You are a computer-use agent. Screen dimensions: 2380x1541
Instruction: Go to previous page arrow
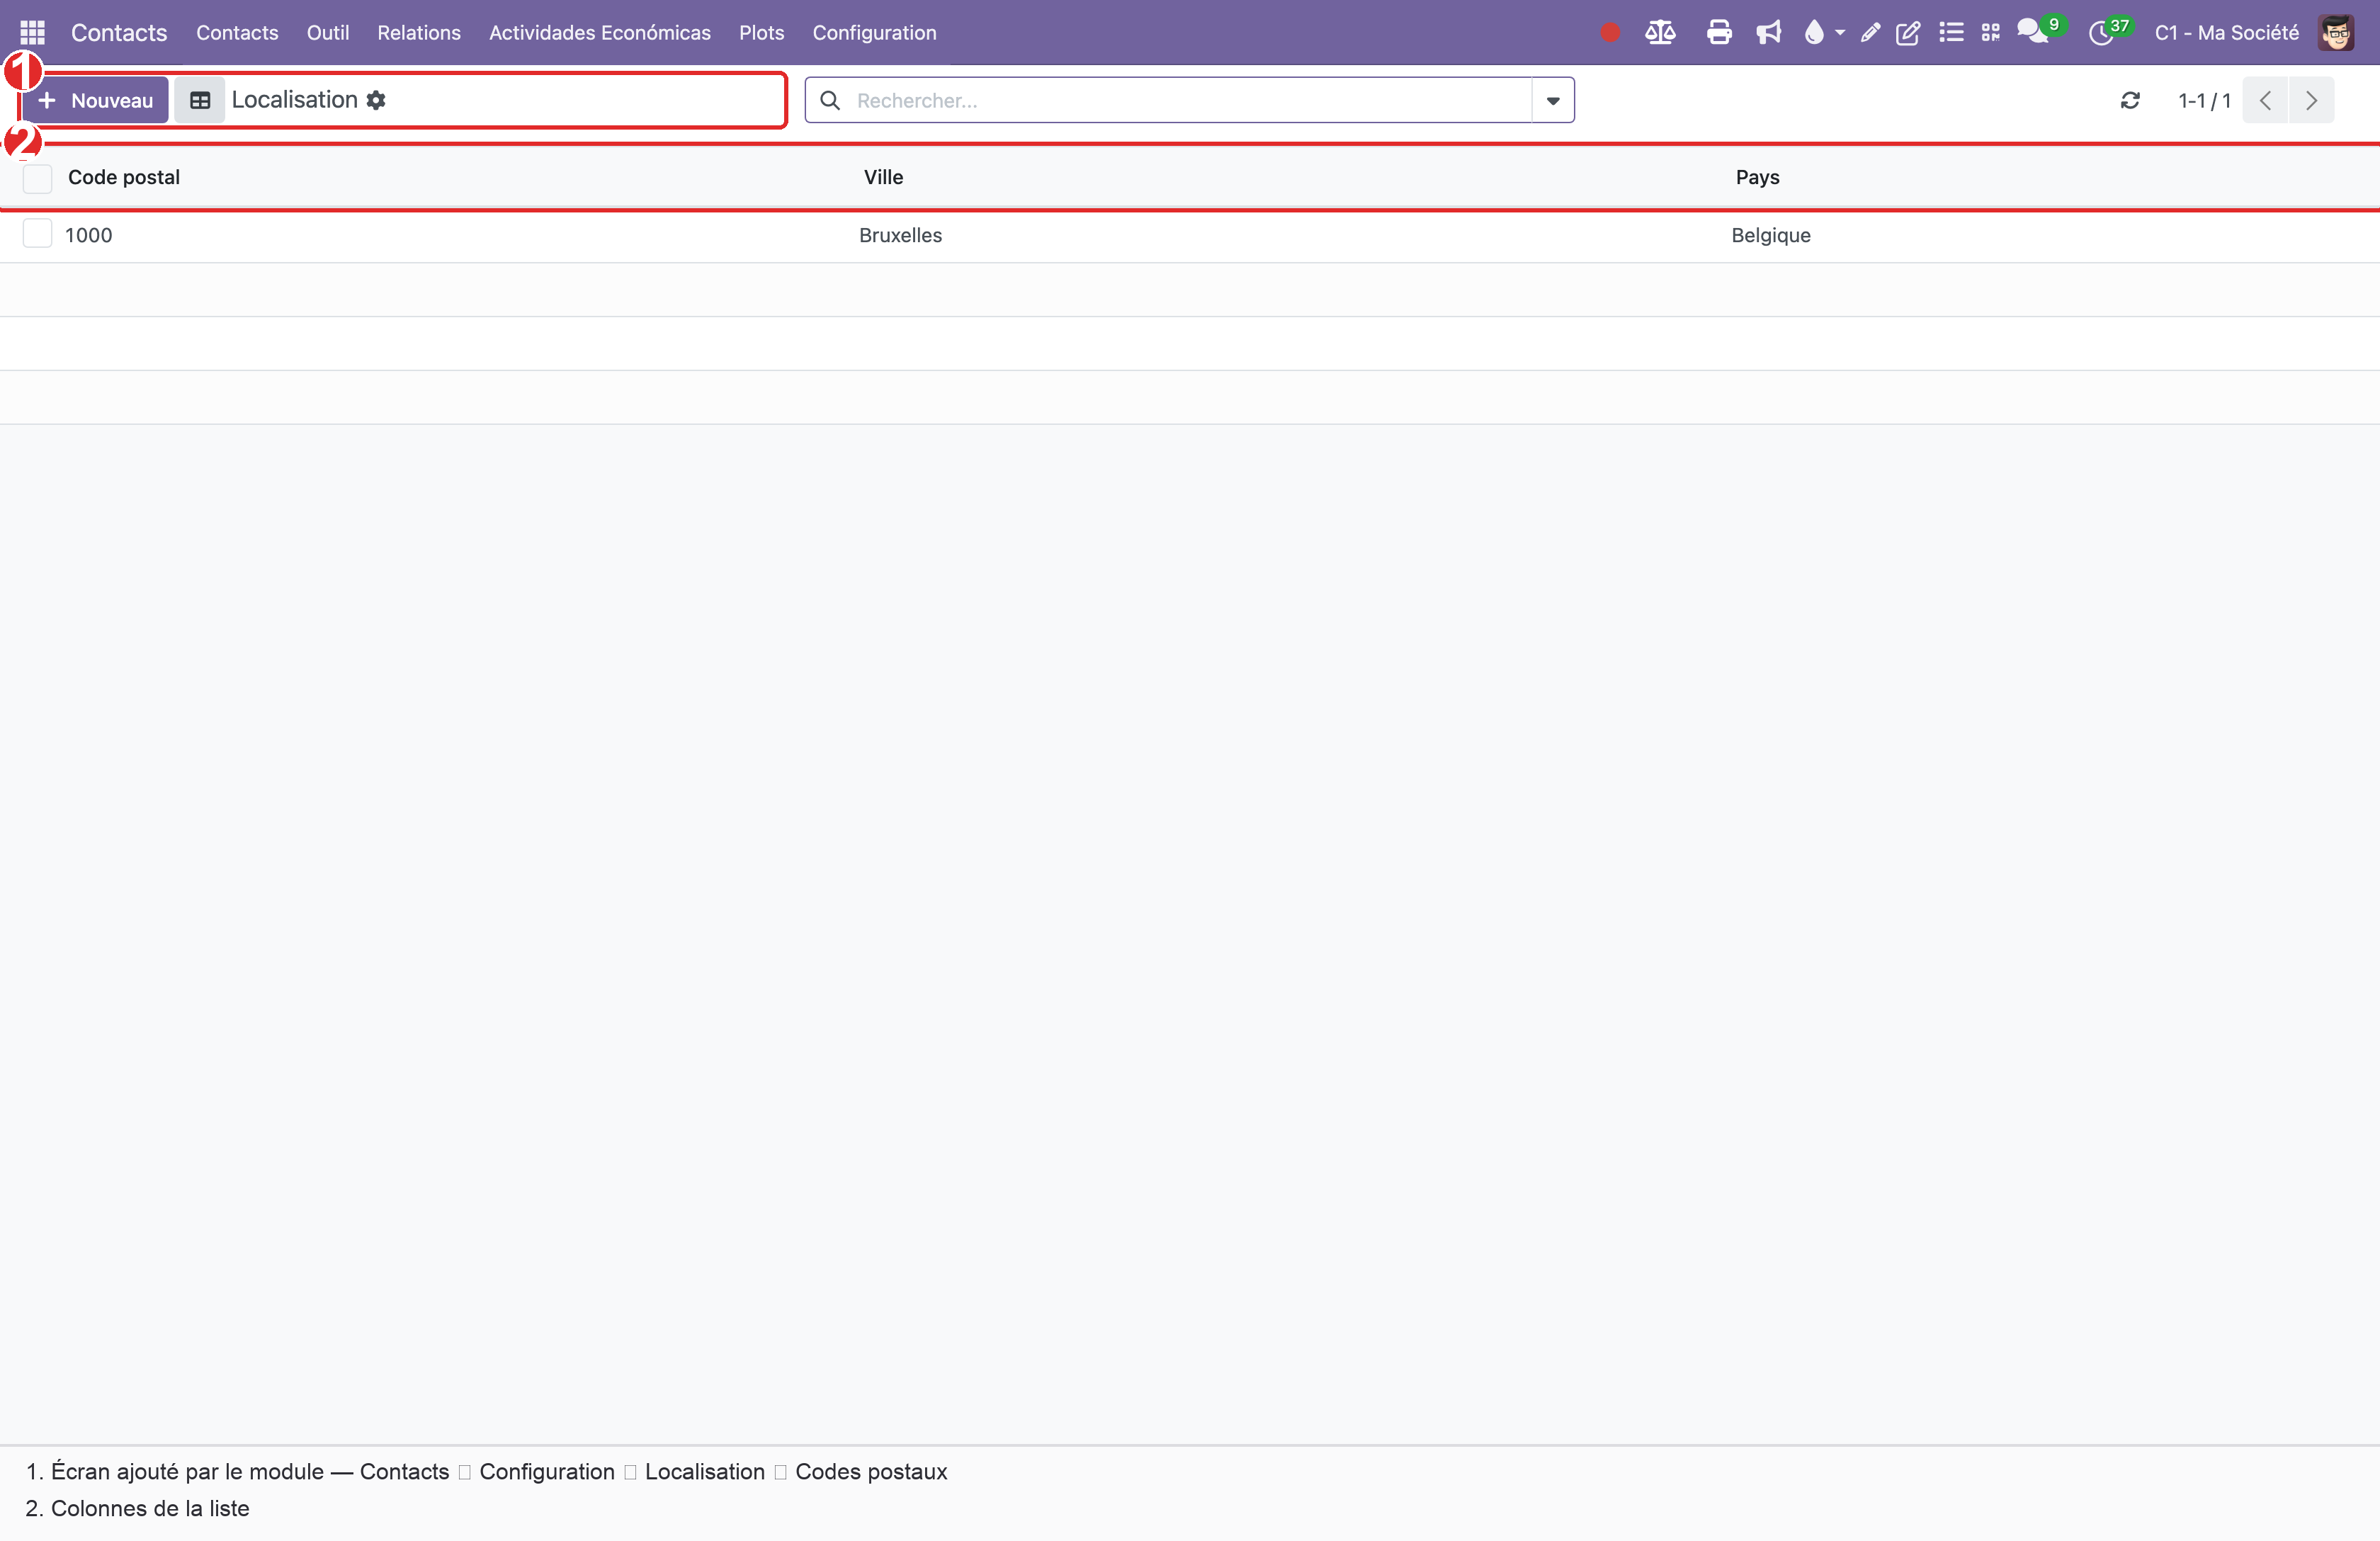pyautogui.click(x=2265, y=100)
